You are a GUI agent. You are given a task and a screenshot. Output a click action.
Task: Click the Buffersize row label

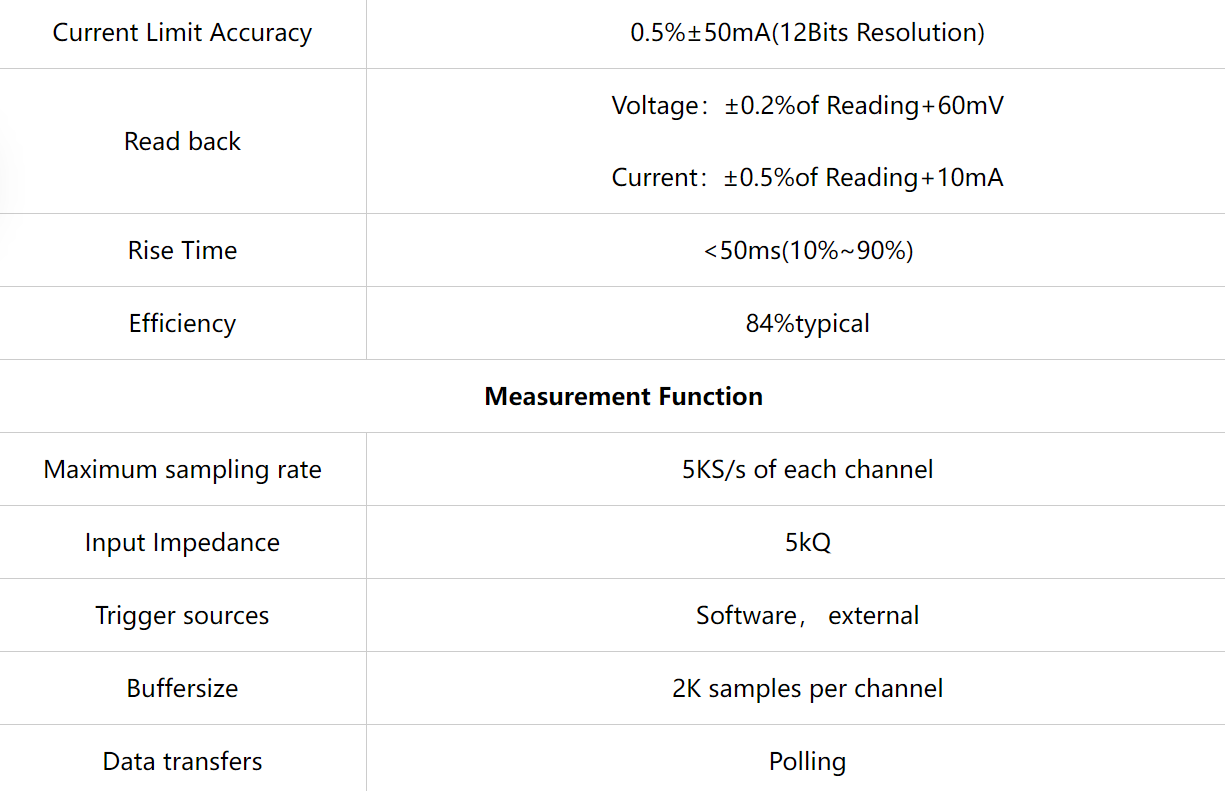[x=182, y=688]
